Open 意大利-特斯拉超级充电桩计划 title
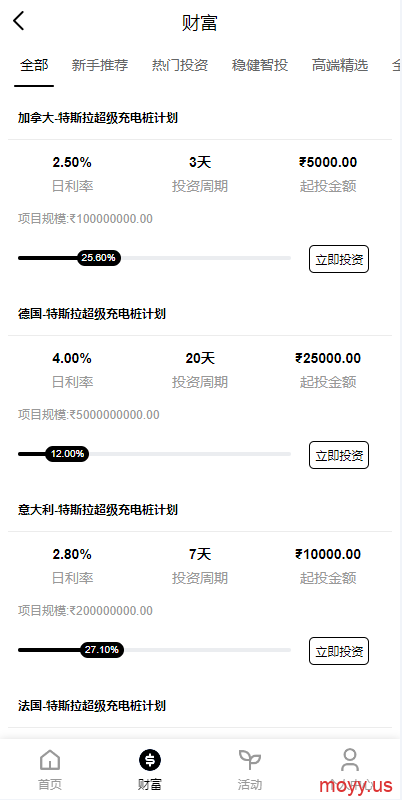The height and width of the screenshot is (800, 402). pyautogui.click(x=98, y=509)
